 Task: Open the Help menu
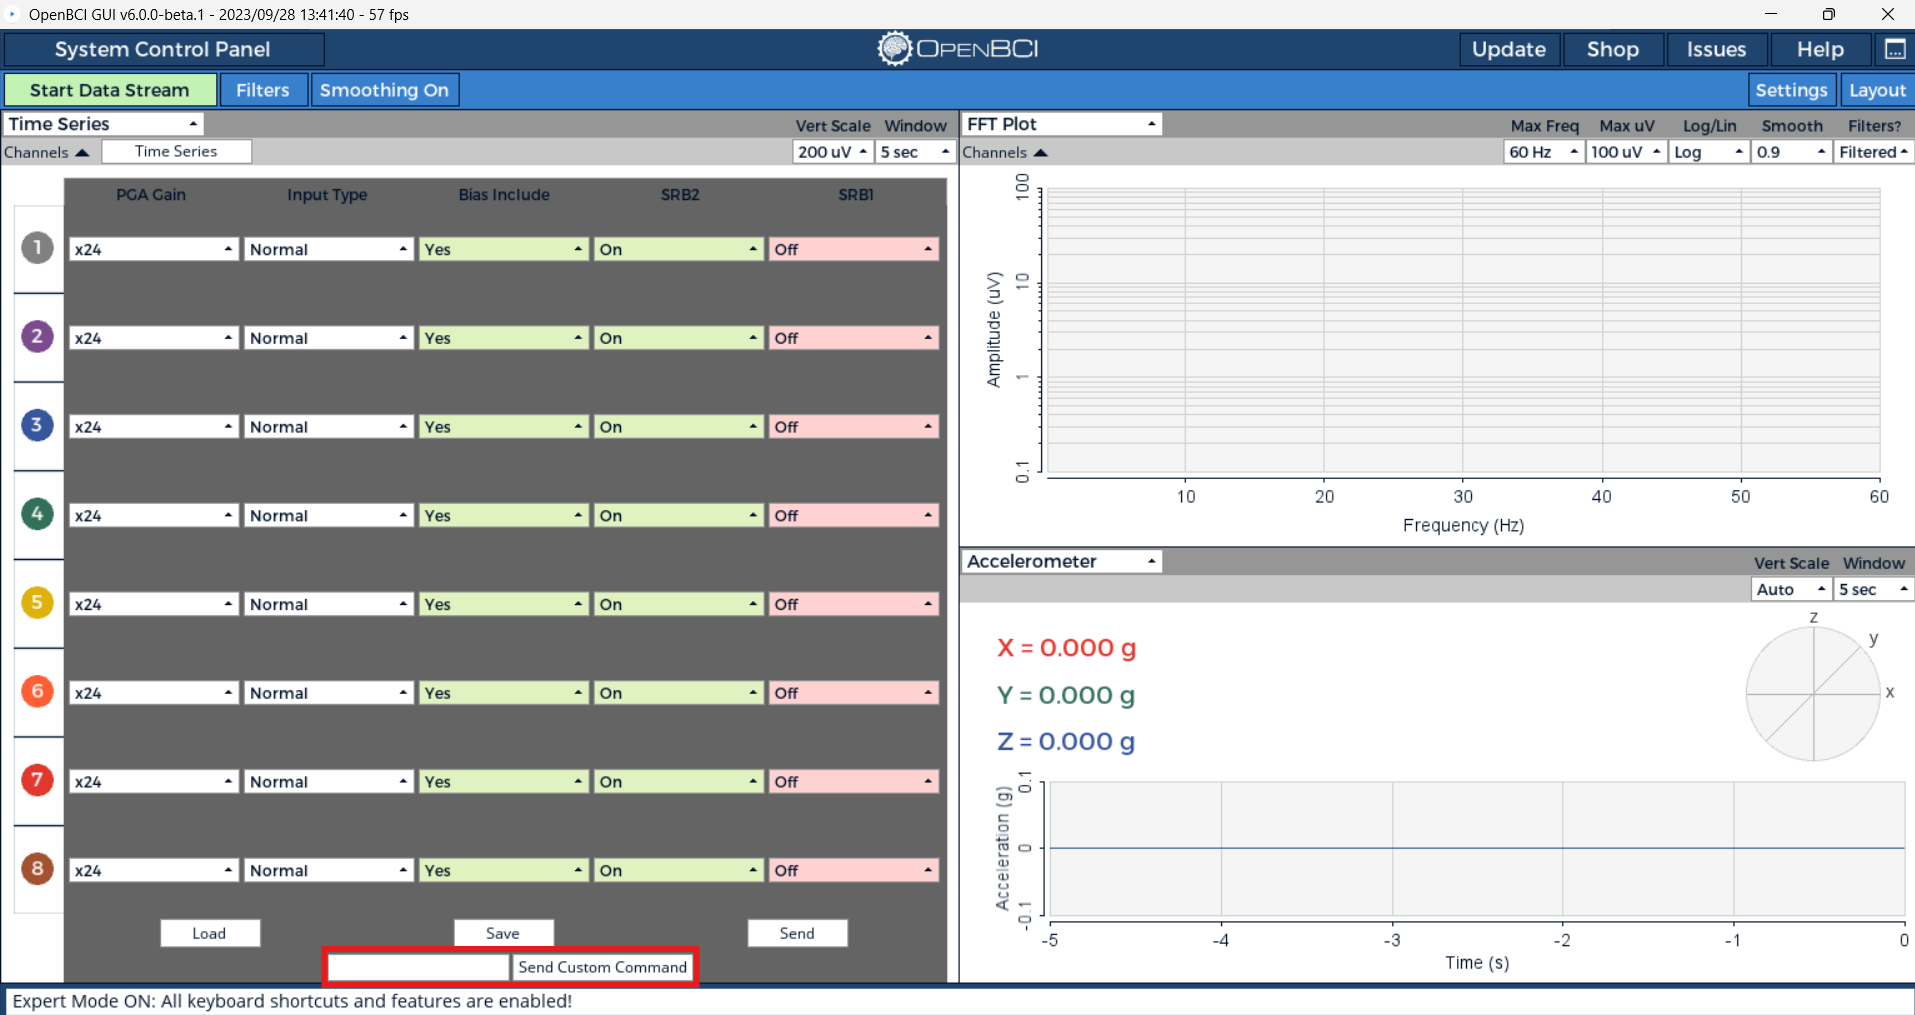1819,49
